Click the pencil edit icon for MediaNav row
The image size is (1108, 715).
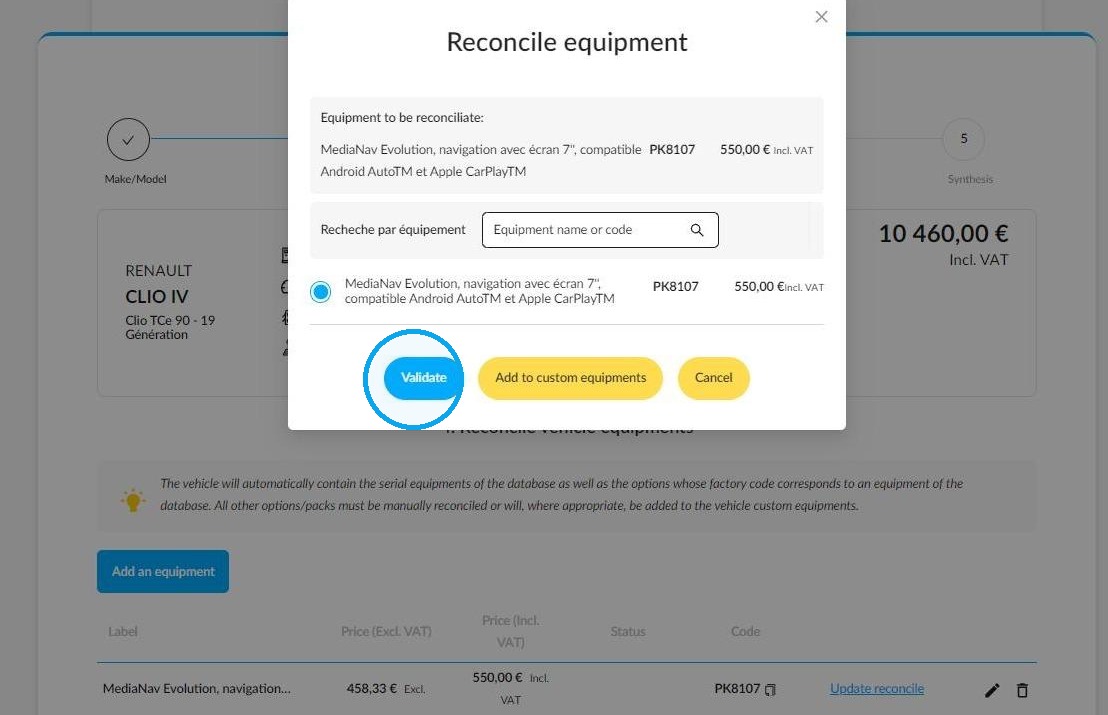tap(992, 690)
